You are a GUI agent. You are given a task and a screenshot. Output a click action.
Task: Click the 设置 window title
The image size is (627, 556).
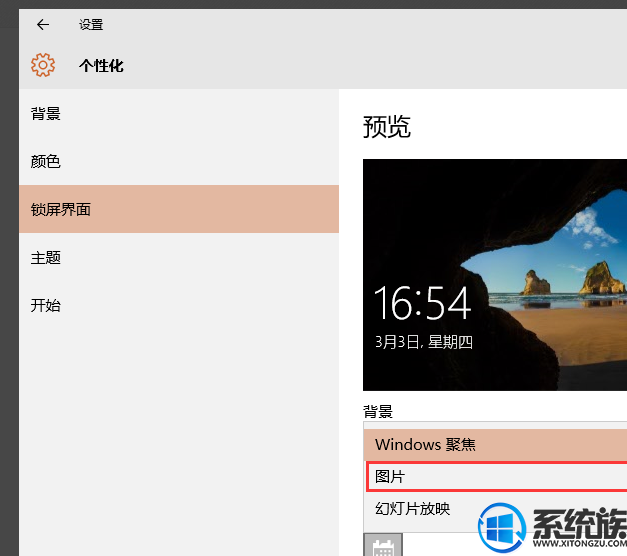pyautogui.click(x=91, y=25)
